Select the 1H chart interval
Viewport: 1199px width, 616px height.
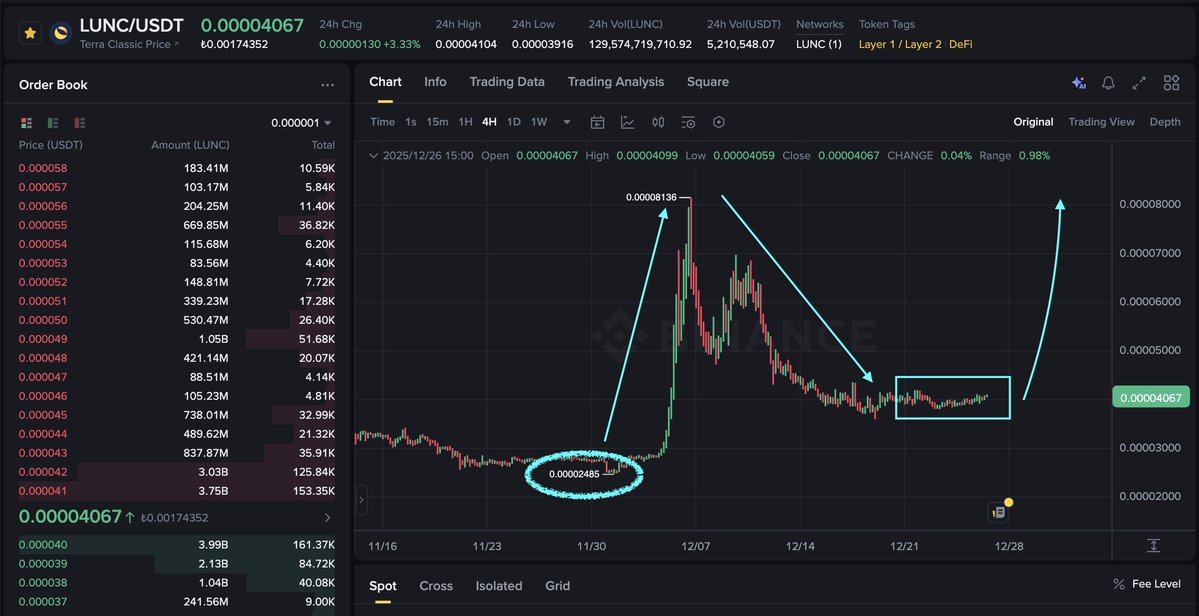click(x=465, y=122)
